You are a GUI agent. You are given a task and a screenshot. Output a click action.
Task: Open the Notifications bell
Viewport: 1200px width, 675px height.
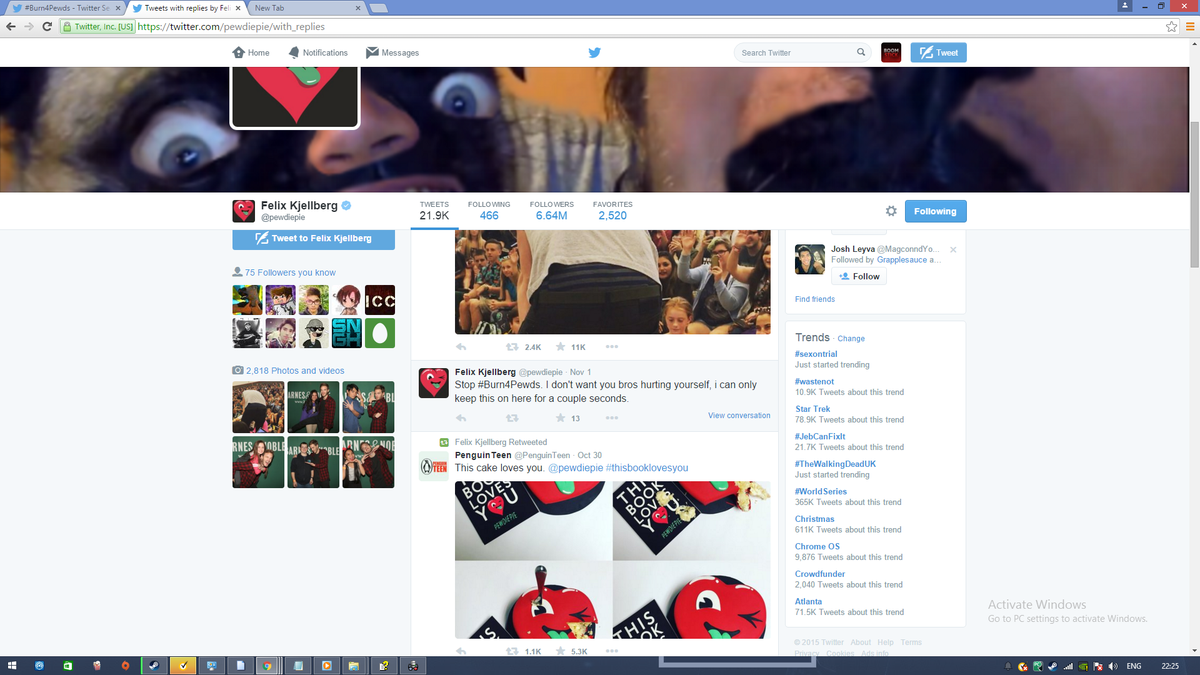point(318,53)
